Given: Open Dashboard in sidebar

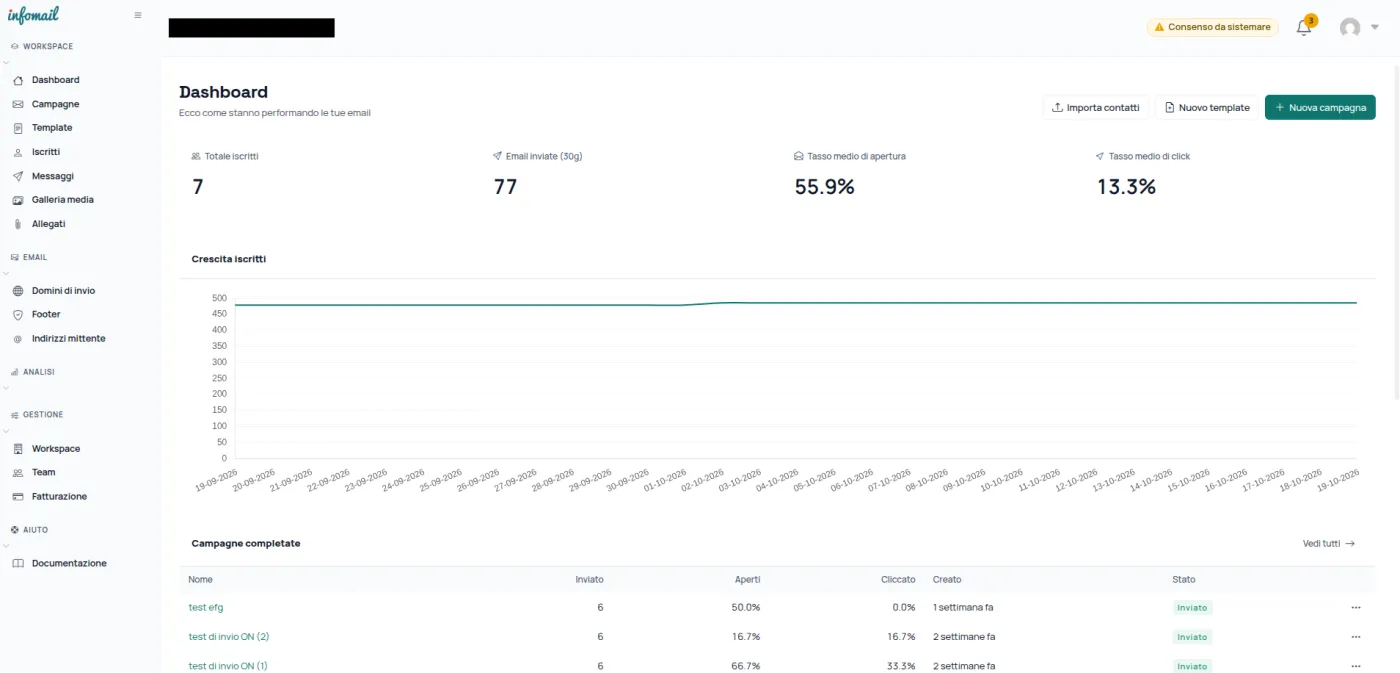Looking at the screenshot, I should click(55, 80).
